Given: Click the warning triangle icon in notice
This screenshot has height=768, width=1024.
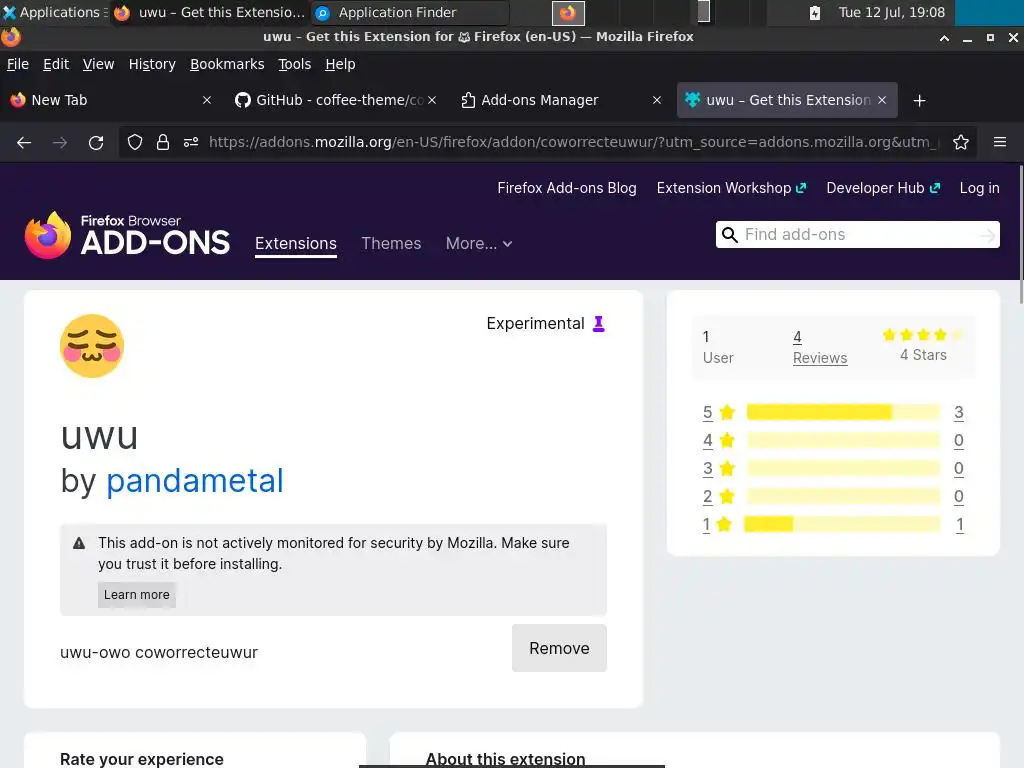Looking at the screenshot, I should pyautogui.click(x=79, y=543).
